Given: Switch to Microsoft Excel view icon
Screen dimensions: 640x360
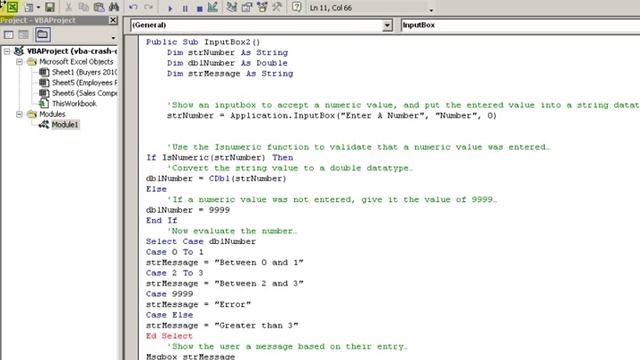Looking at the screenshot, I should (x=12, y=7).
